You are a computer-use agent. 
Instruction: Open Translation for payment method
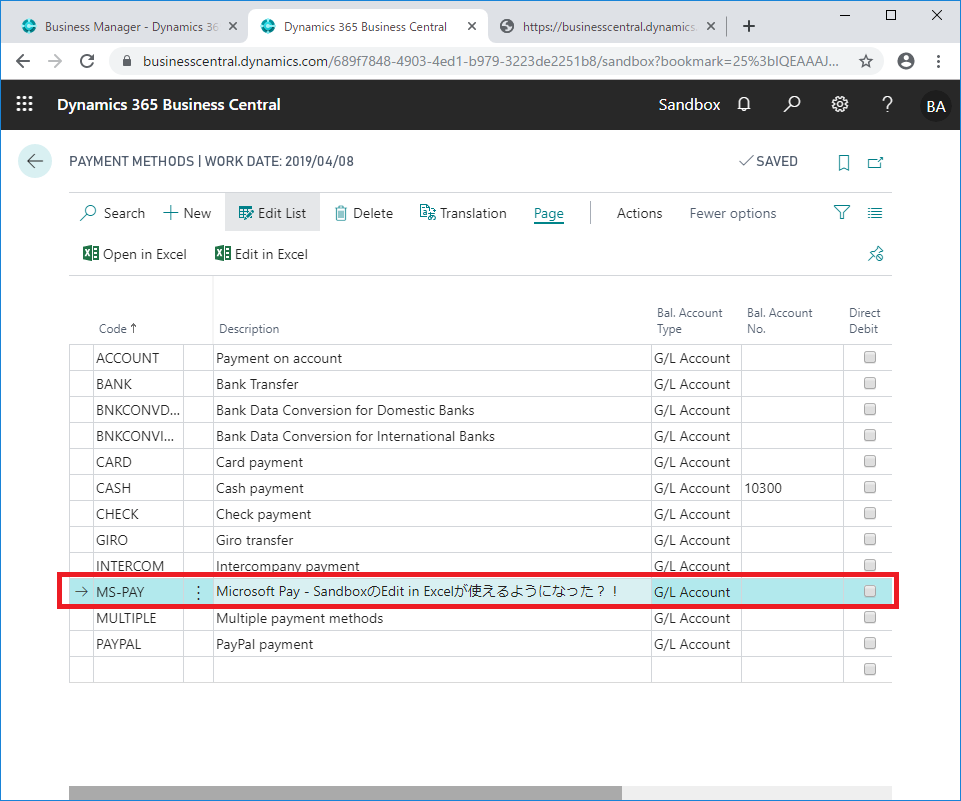[x=463, y=213]
